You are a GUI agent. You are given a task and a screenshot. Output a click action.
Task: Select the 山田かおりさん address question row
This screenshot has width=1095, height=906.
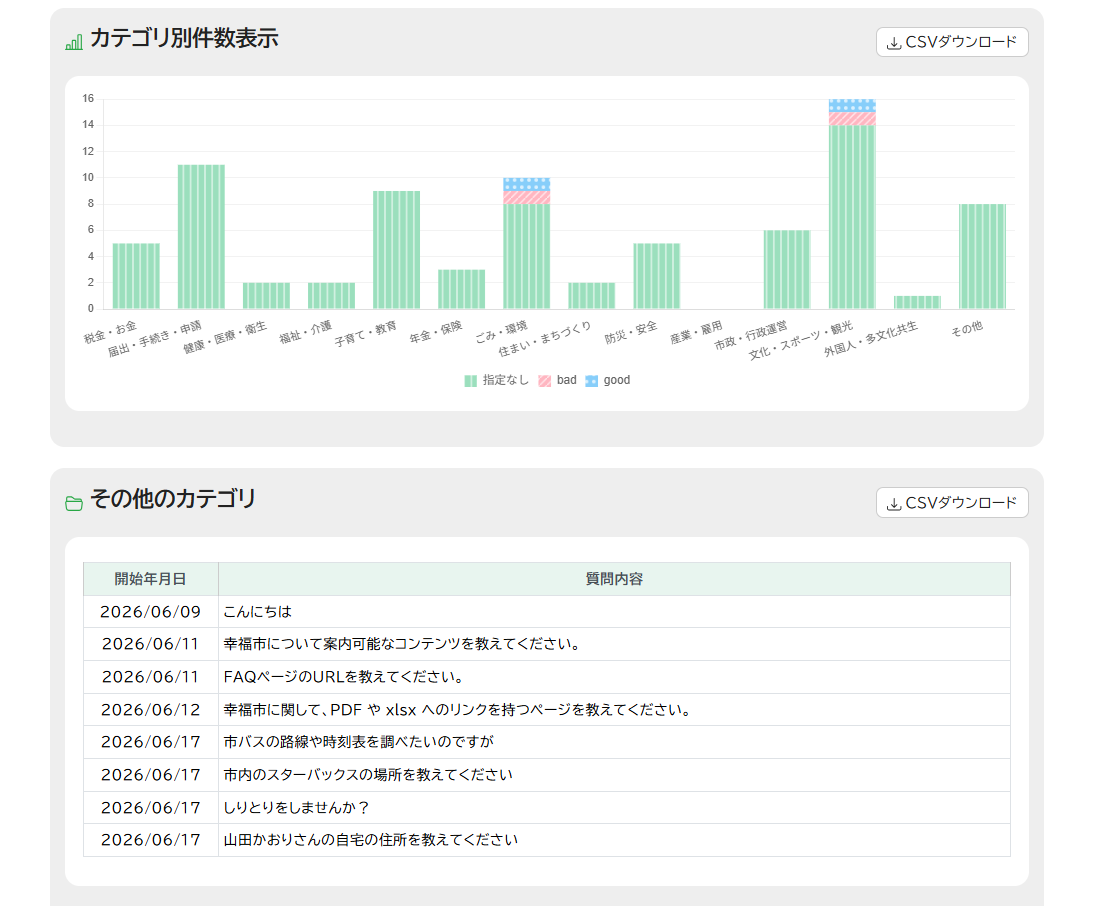click(x=547, y=840)
